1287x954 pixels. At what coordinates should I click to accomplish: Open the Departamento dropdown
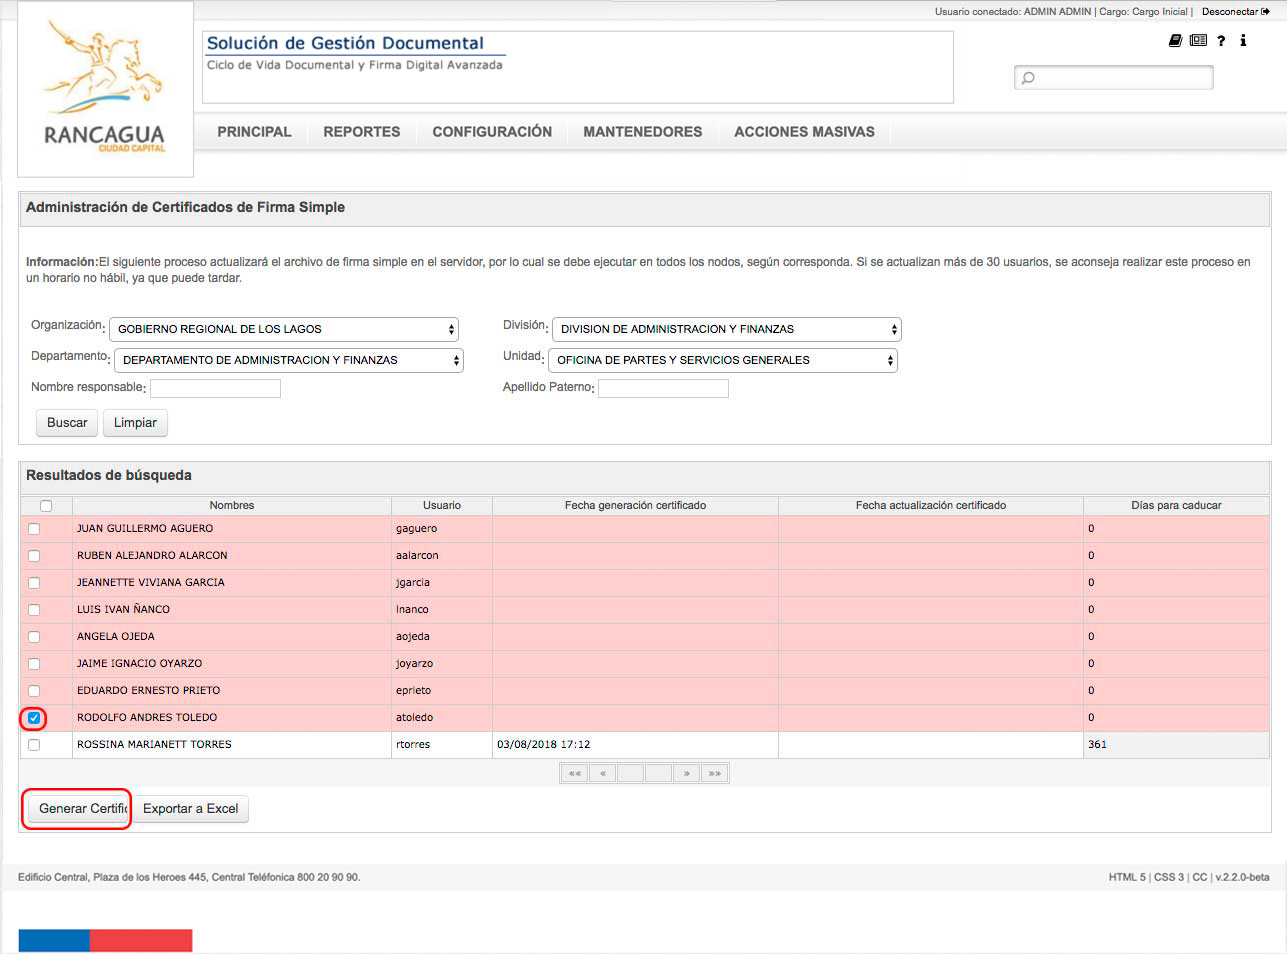point(289,360)
